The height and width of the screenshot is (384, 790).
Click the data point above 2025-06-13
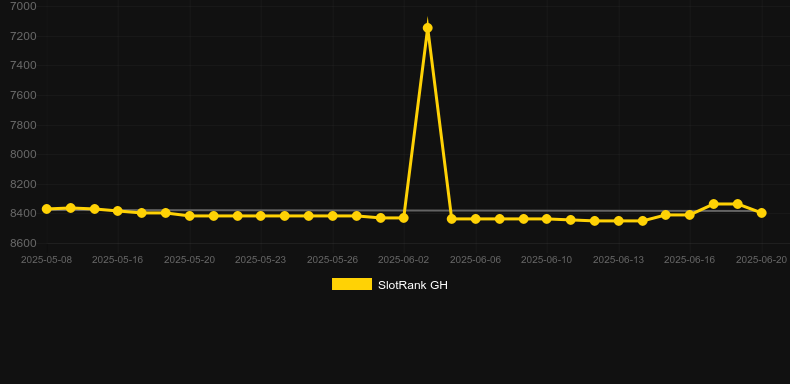619,221
